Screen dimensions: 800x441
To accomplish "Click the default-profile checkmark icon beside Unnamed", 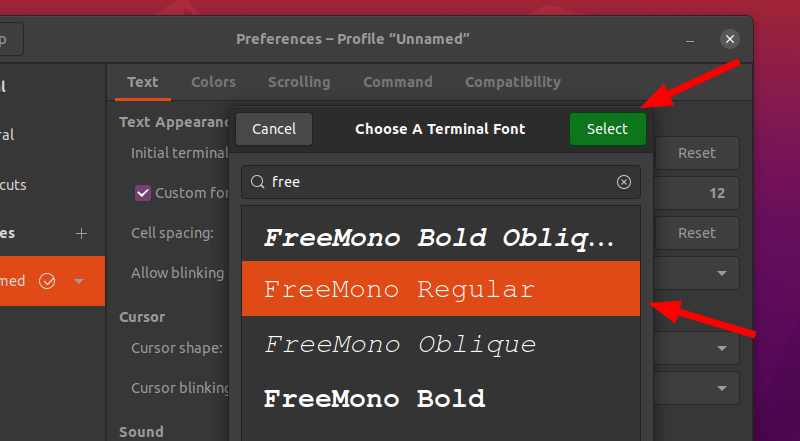I will tap(47, 281).
